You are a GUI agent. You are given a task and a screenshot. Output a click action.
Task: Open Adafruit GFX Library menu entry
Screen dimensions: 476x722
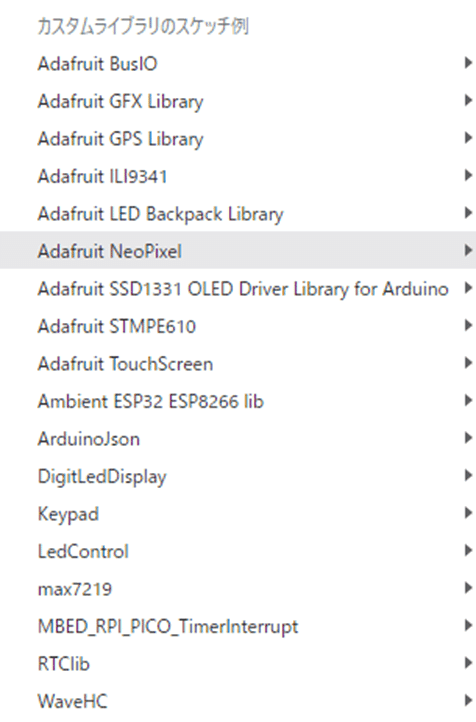[238, 101]
